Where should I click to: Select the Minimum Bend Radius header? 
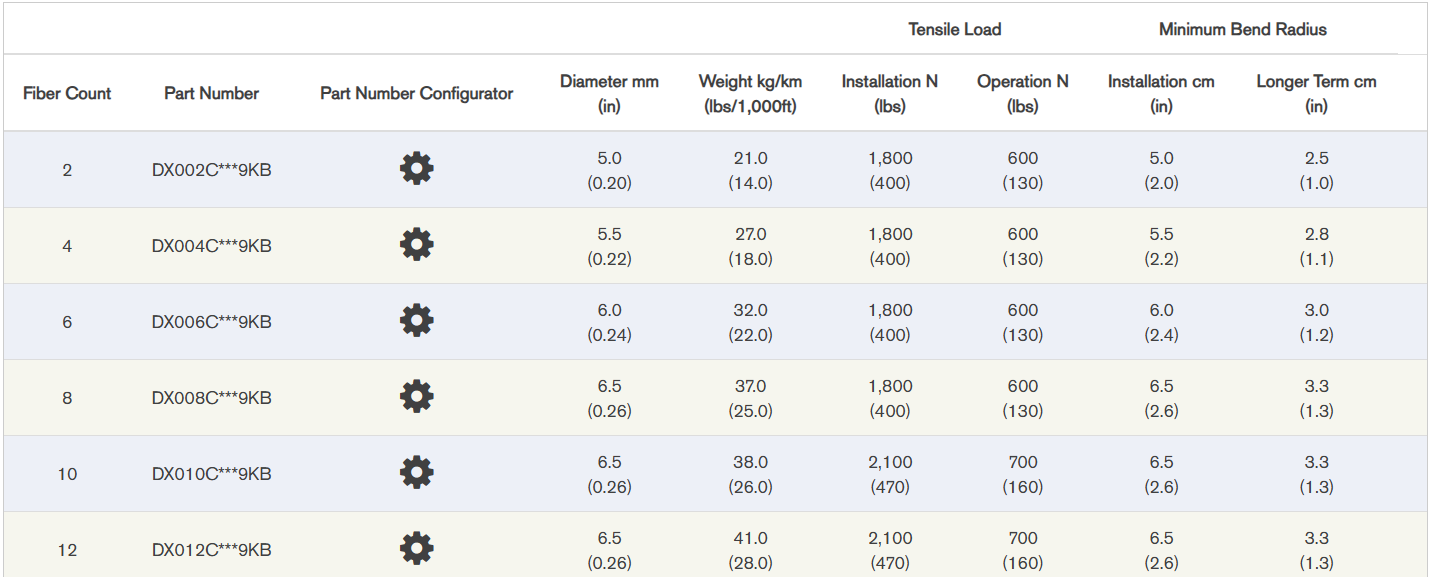click(1242, 29)
